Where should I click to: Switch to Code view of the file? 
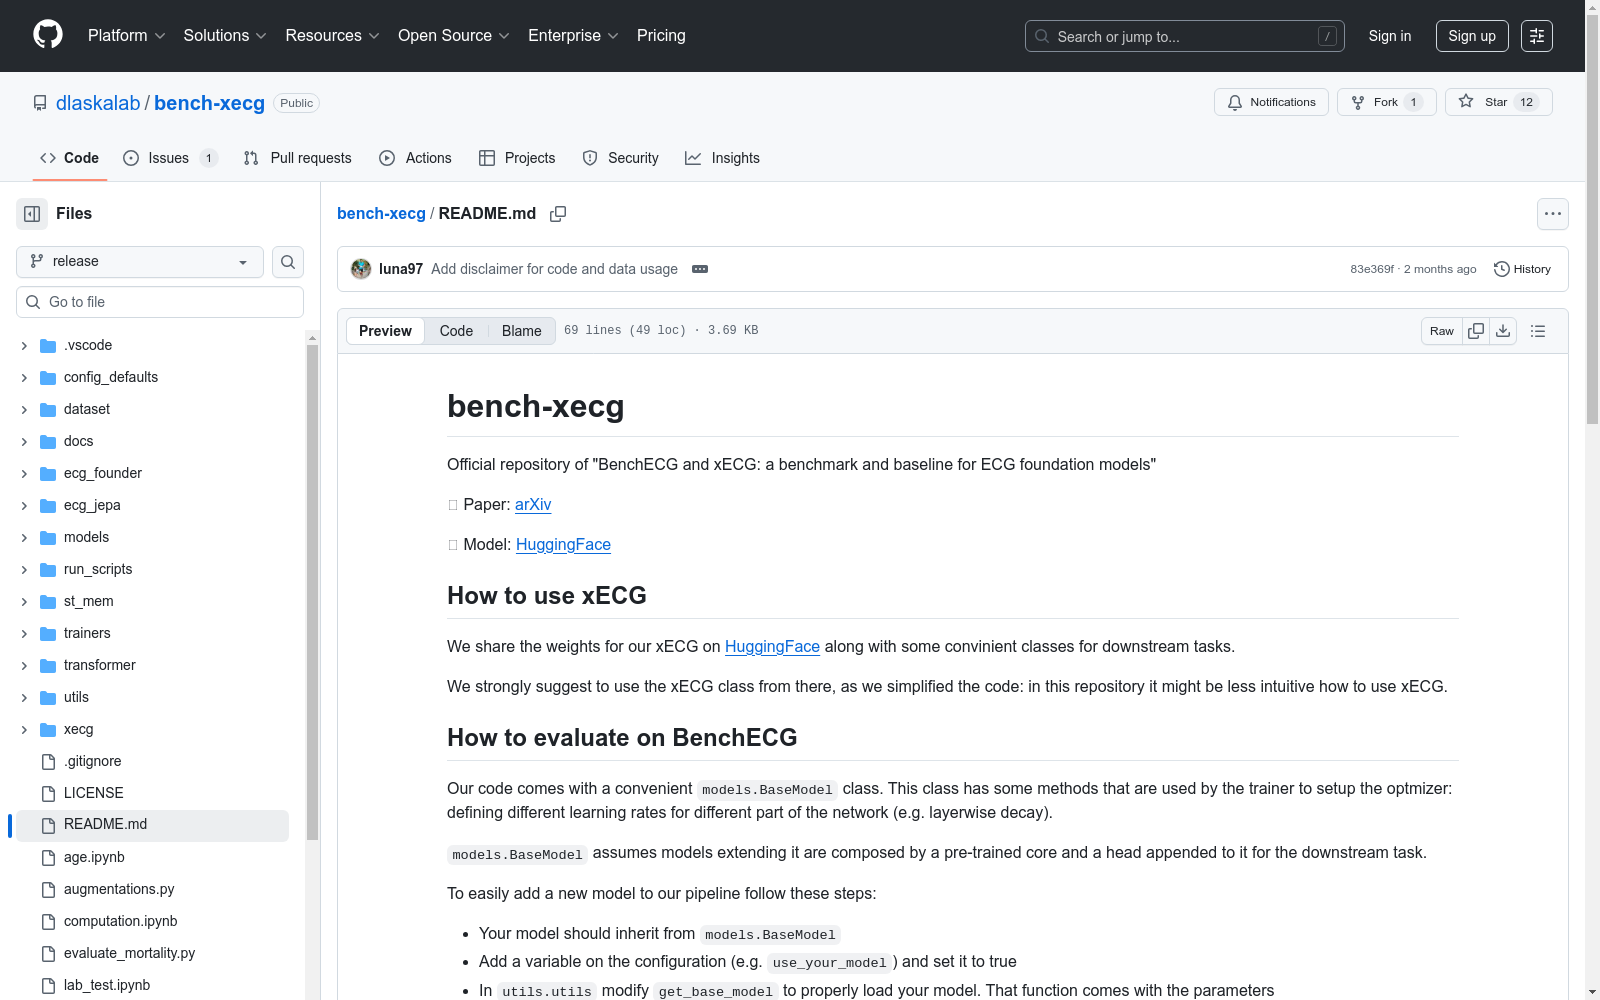456,331
